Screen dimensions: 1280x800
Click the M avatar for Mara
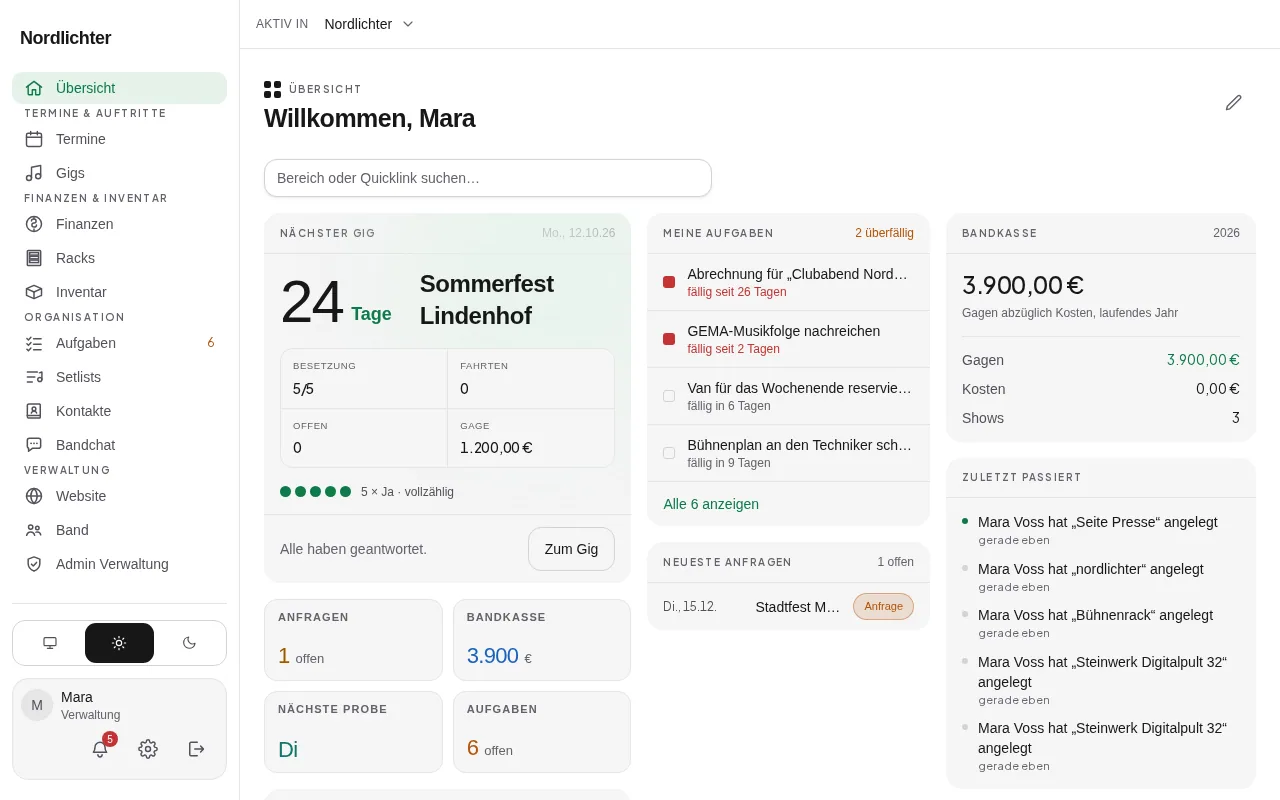pyautogui.click(x=37, y=705)
